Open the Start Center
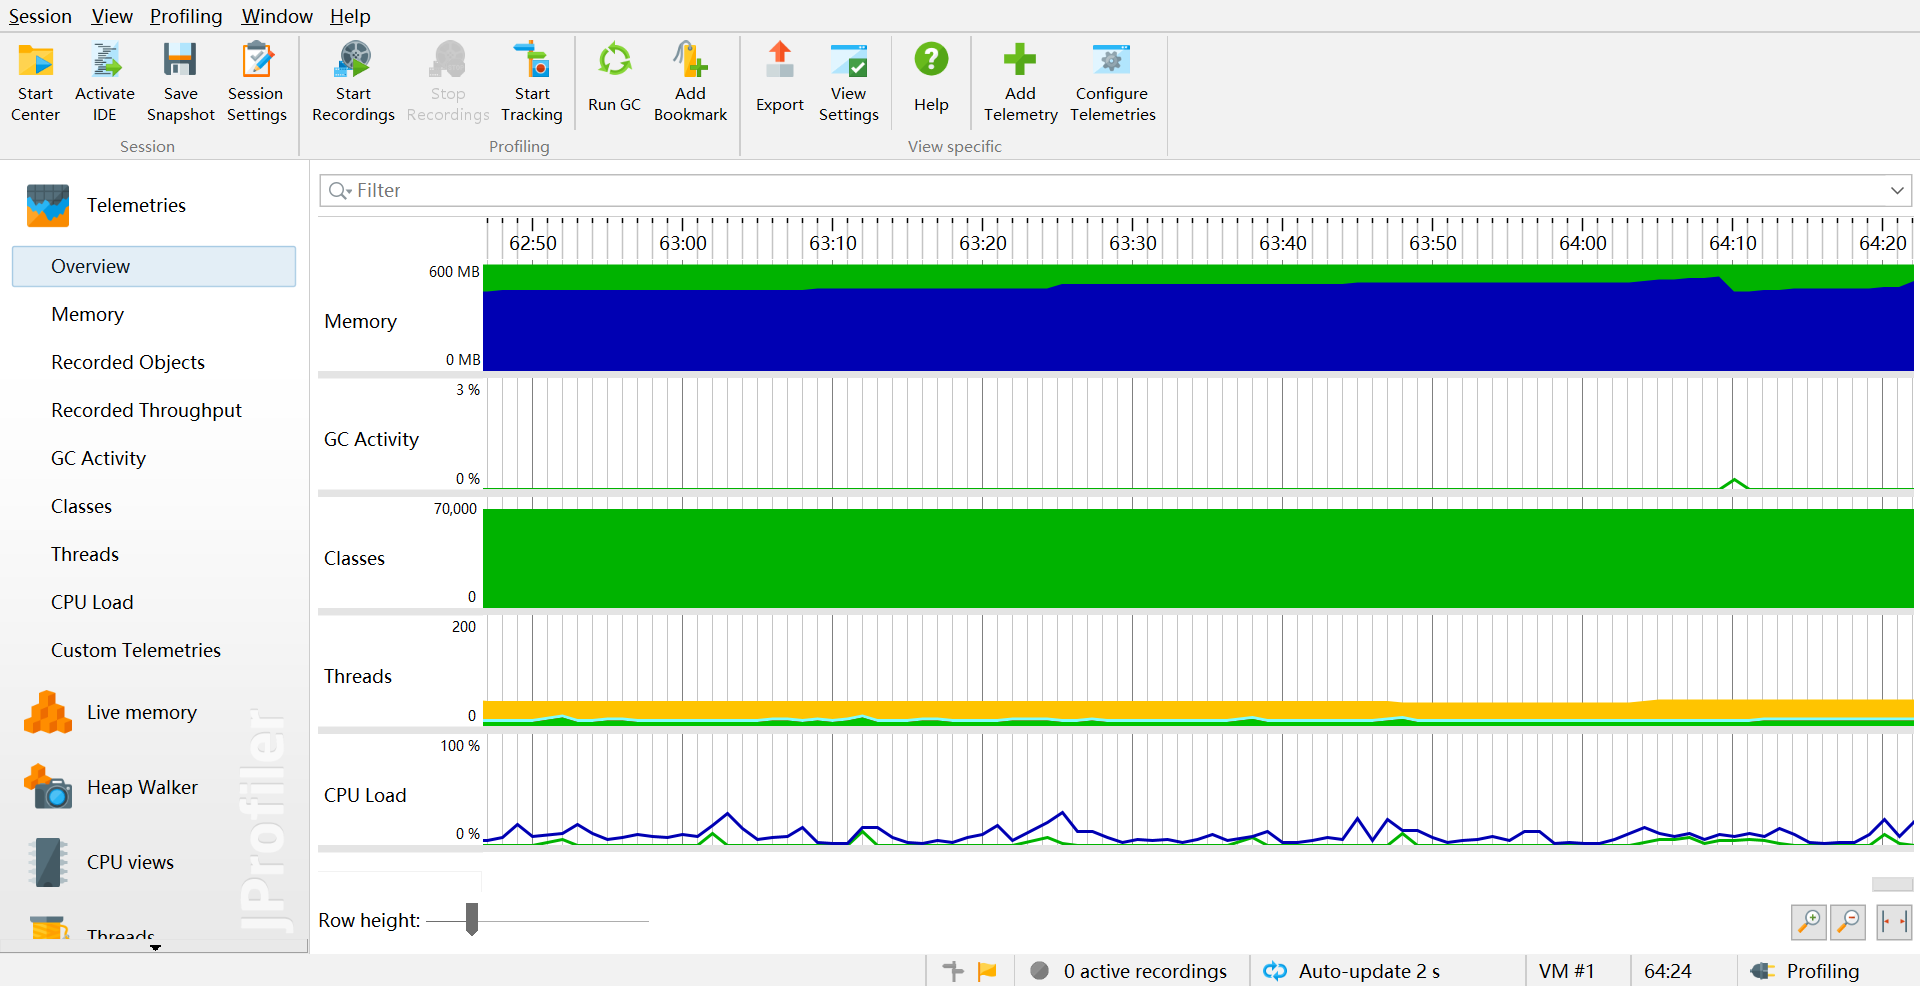Screen dimensions: 1920x986 point(36,82)
